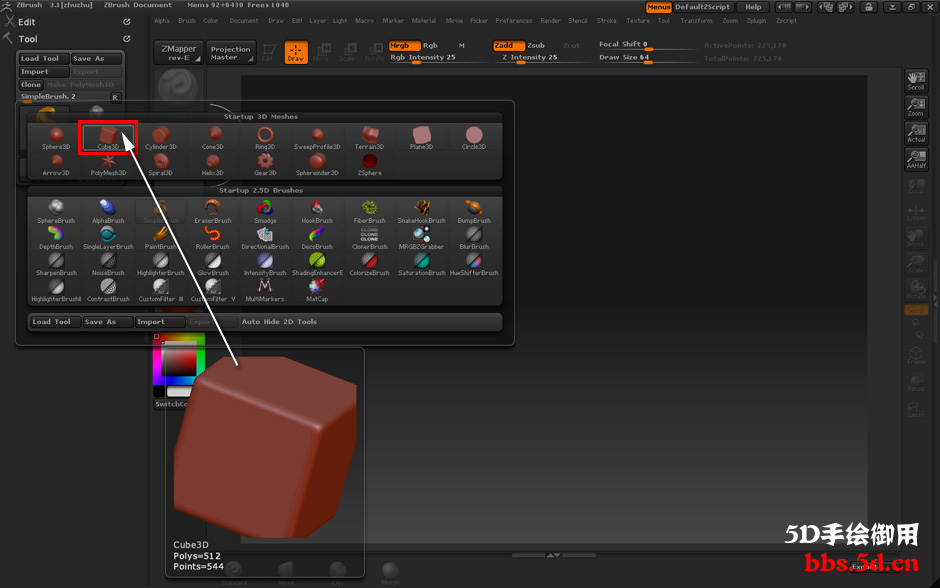The width and height of the screenshot is (940, 588).
Task: Set view to Actual size
Action: [916, 134]
